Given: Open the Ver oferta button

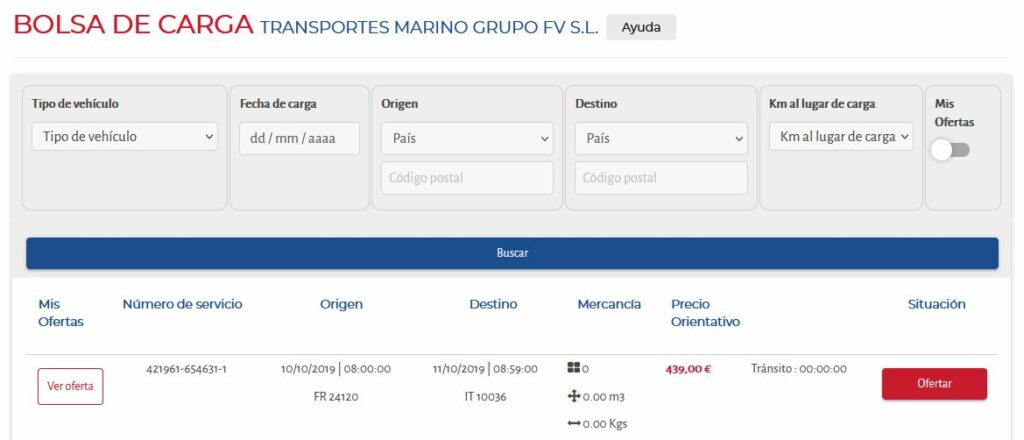Looking at the screenshot, I should [x=71, y=386].
